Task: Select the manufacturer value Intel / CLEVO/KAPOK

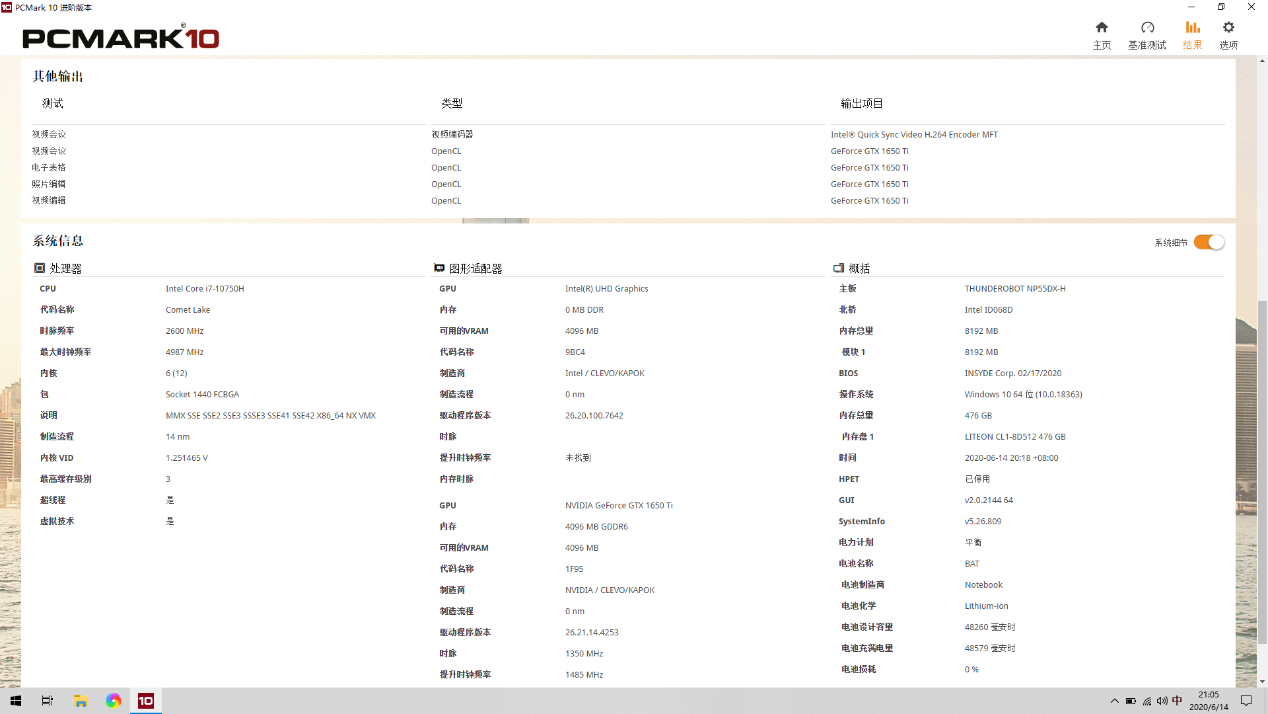Action: [605, 373]
